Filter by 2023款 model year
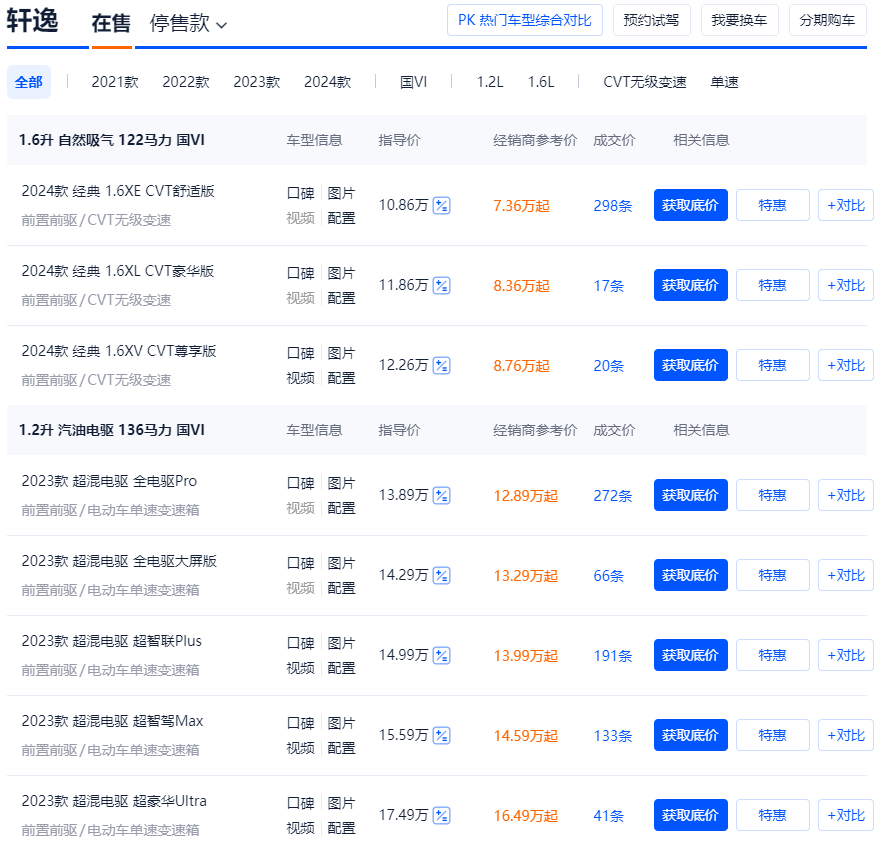 coord(257,82)
